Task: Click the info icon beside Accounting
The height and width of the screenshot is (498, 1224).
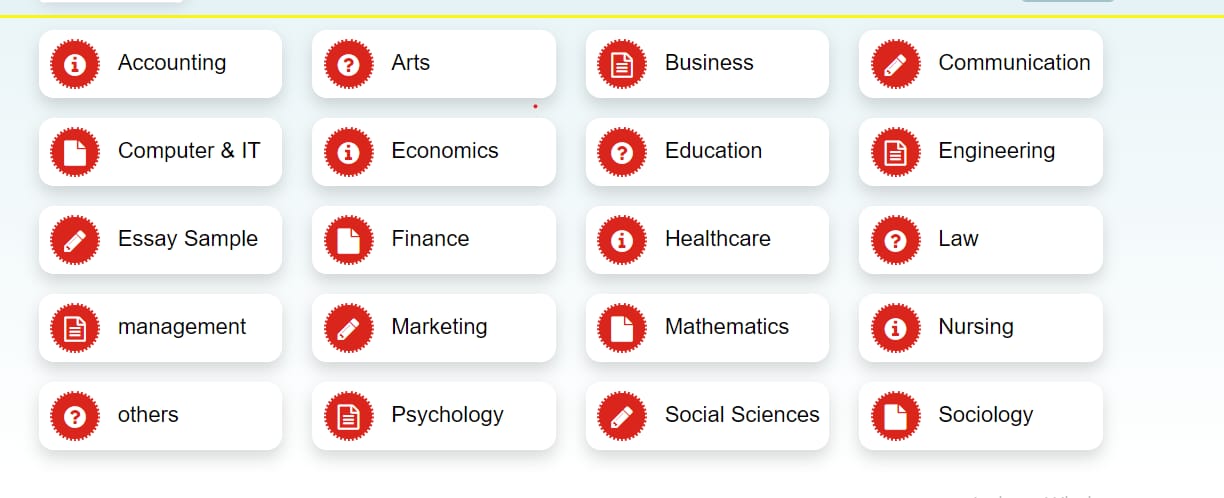Action: [x=75, y=64]
